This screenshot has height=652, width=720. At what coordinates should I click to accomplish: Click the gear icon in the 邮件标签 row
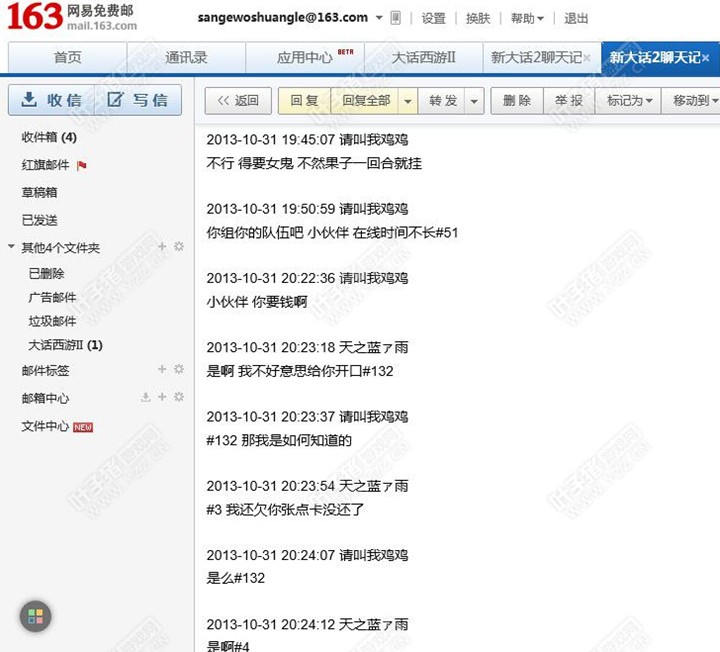click(179, 369)
